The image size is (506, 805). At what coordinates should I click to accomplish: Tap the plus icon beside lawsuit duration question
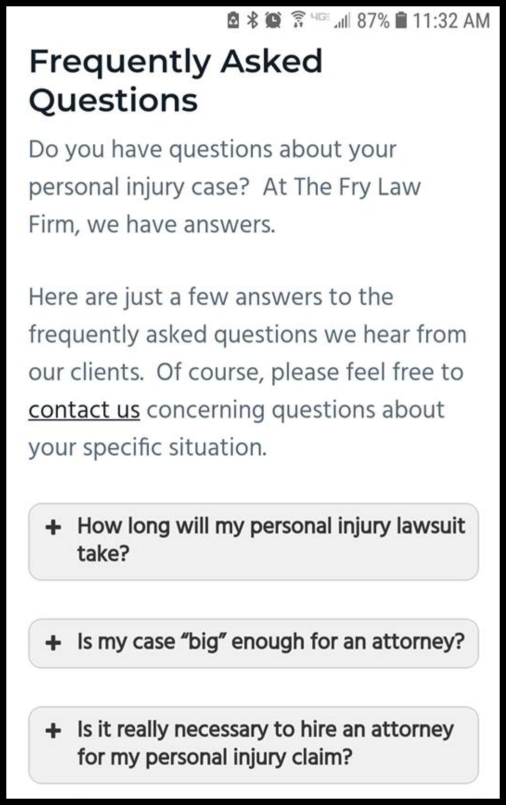pyautogui.click(x=53, y=527)
